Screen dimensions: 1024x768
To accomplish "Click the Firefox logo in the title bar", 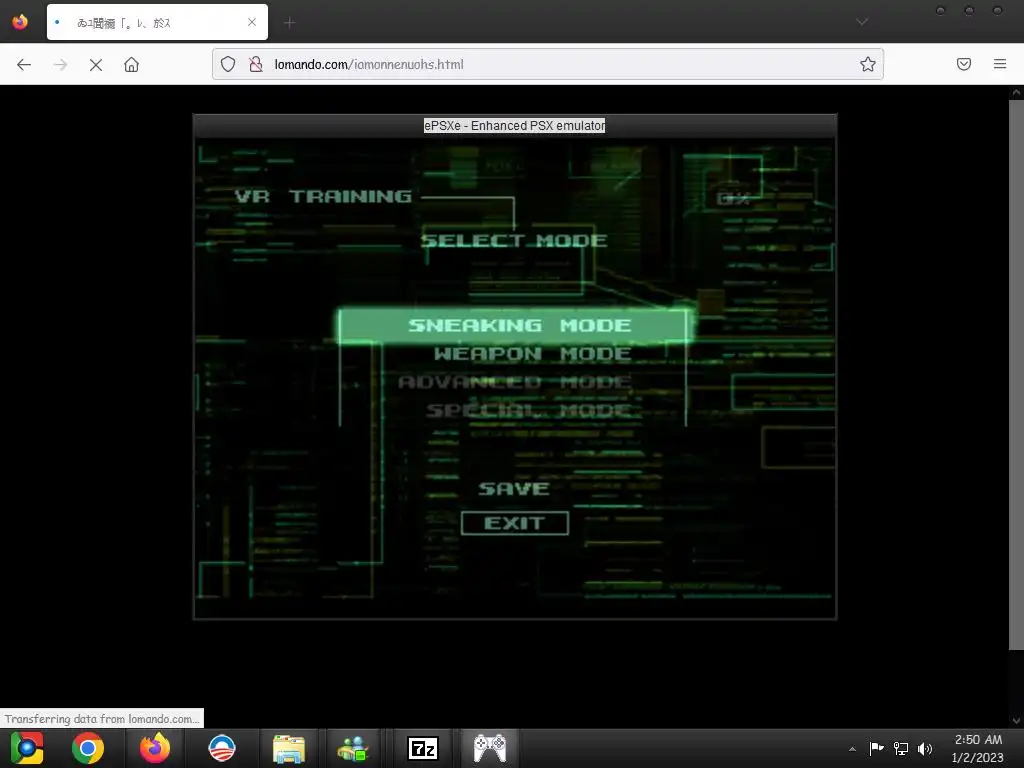I will pos(20,22).
